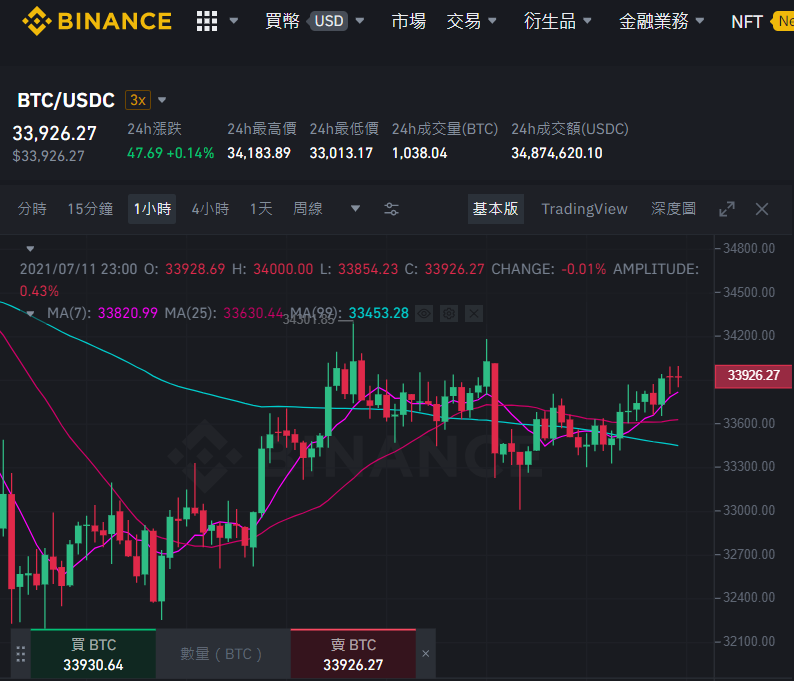Expand more time intervals dropdown
The width and height of the screenshot is (794, 681).
point(355,209)
